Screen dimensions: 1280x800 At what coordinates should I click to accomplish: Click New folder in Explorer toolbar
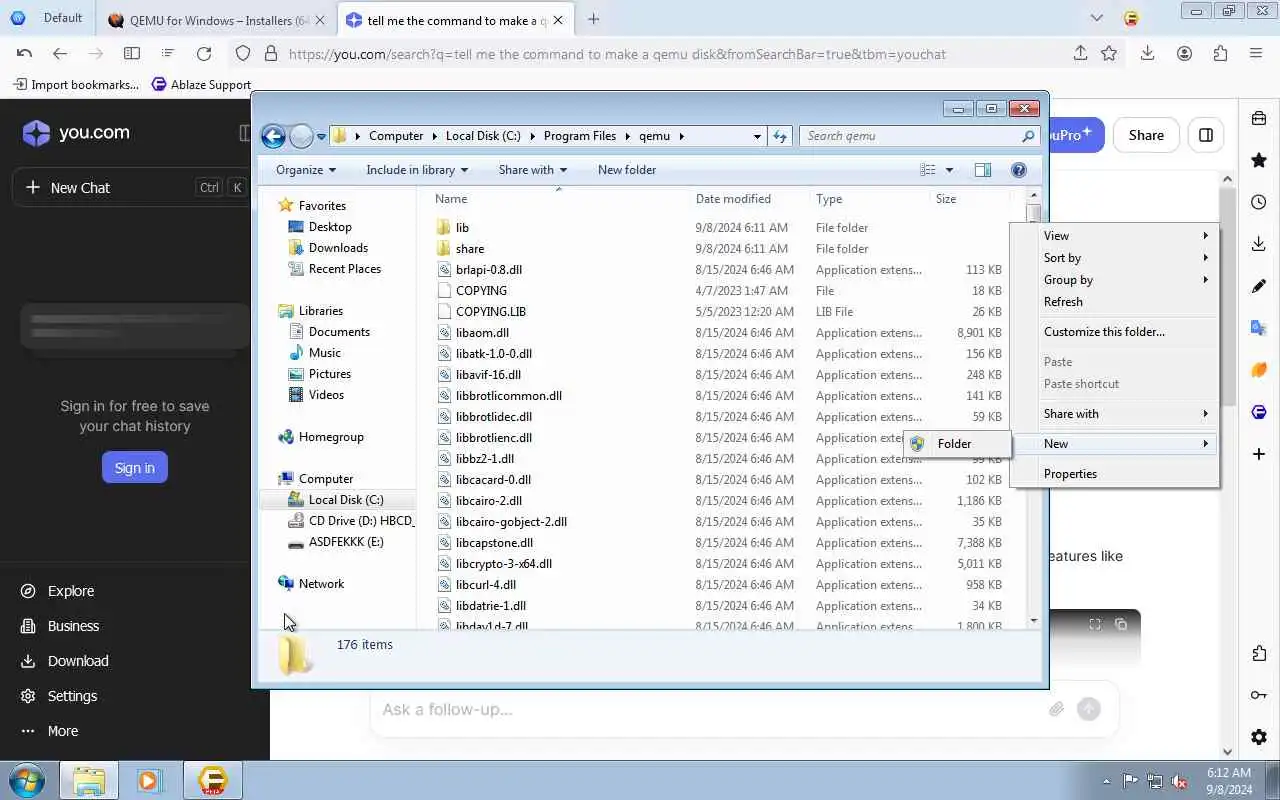(627, 170)
